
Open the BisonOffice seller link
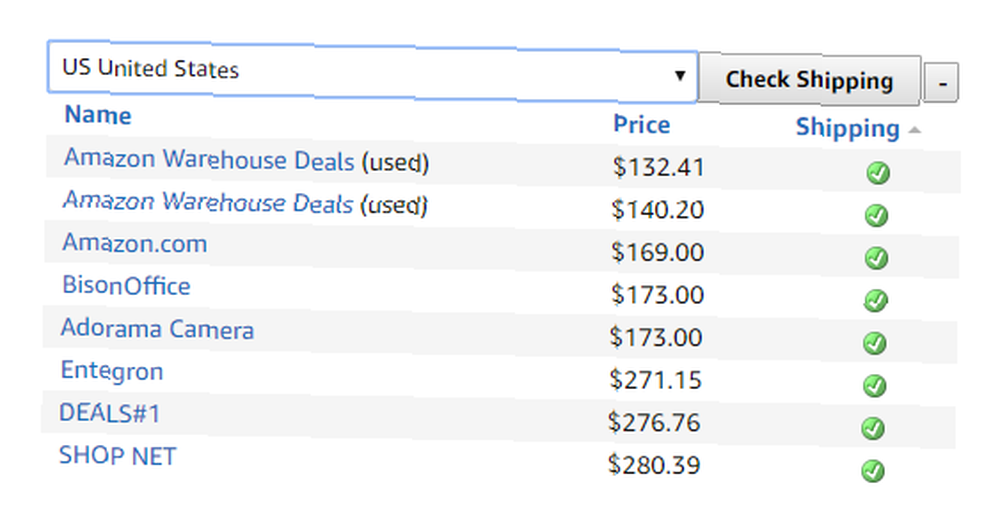126,285
